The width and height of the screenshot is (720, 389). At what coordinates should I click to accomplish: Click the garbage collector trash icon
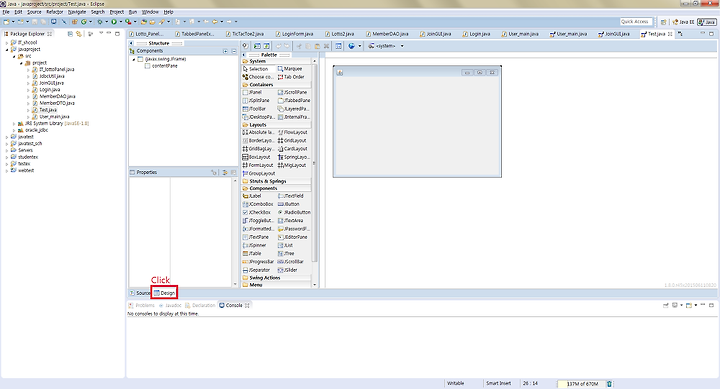coord(609,383)
